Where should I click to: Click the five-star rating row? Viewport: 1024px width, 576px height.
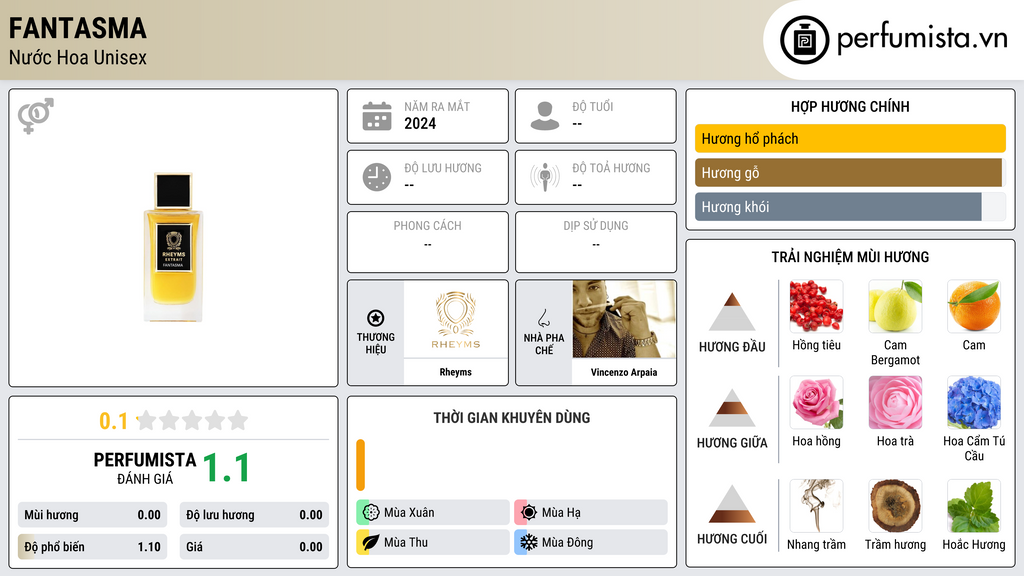[x=193, y=421]
